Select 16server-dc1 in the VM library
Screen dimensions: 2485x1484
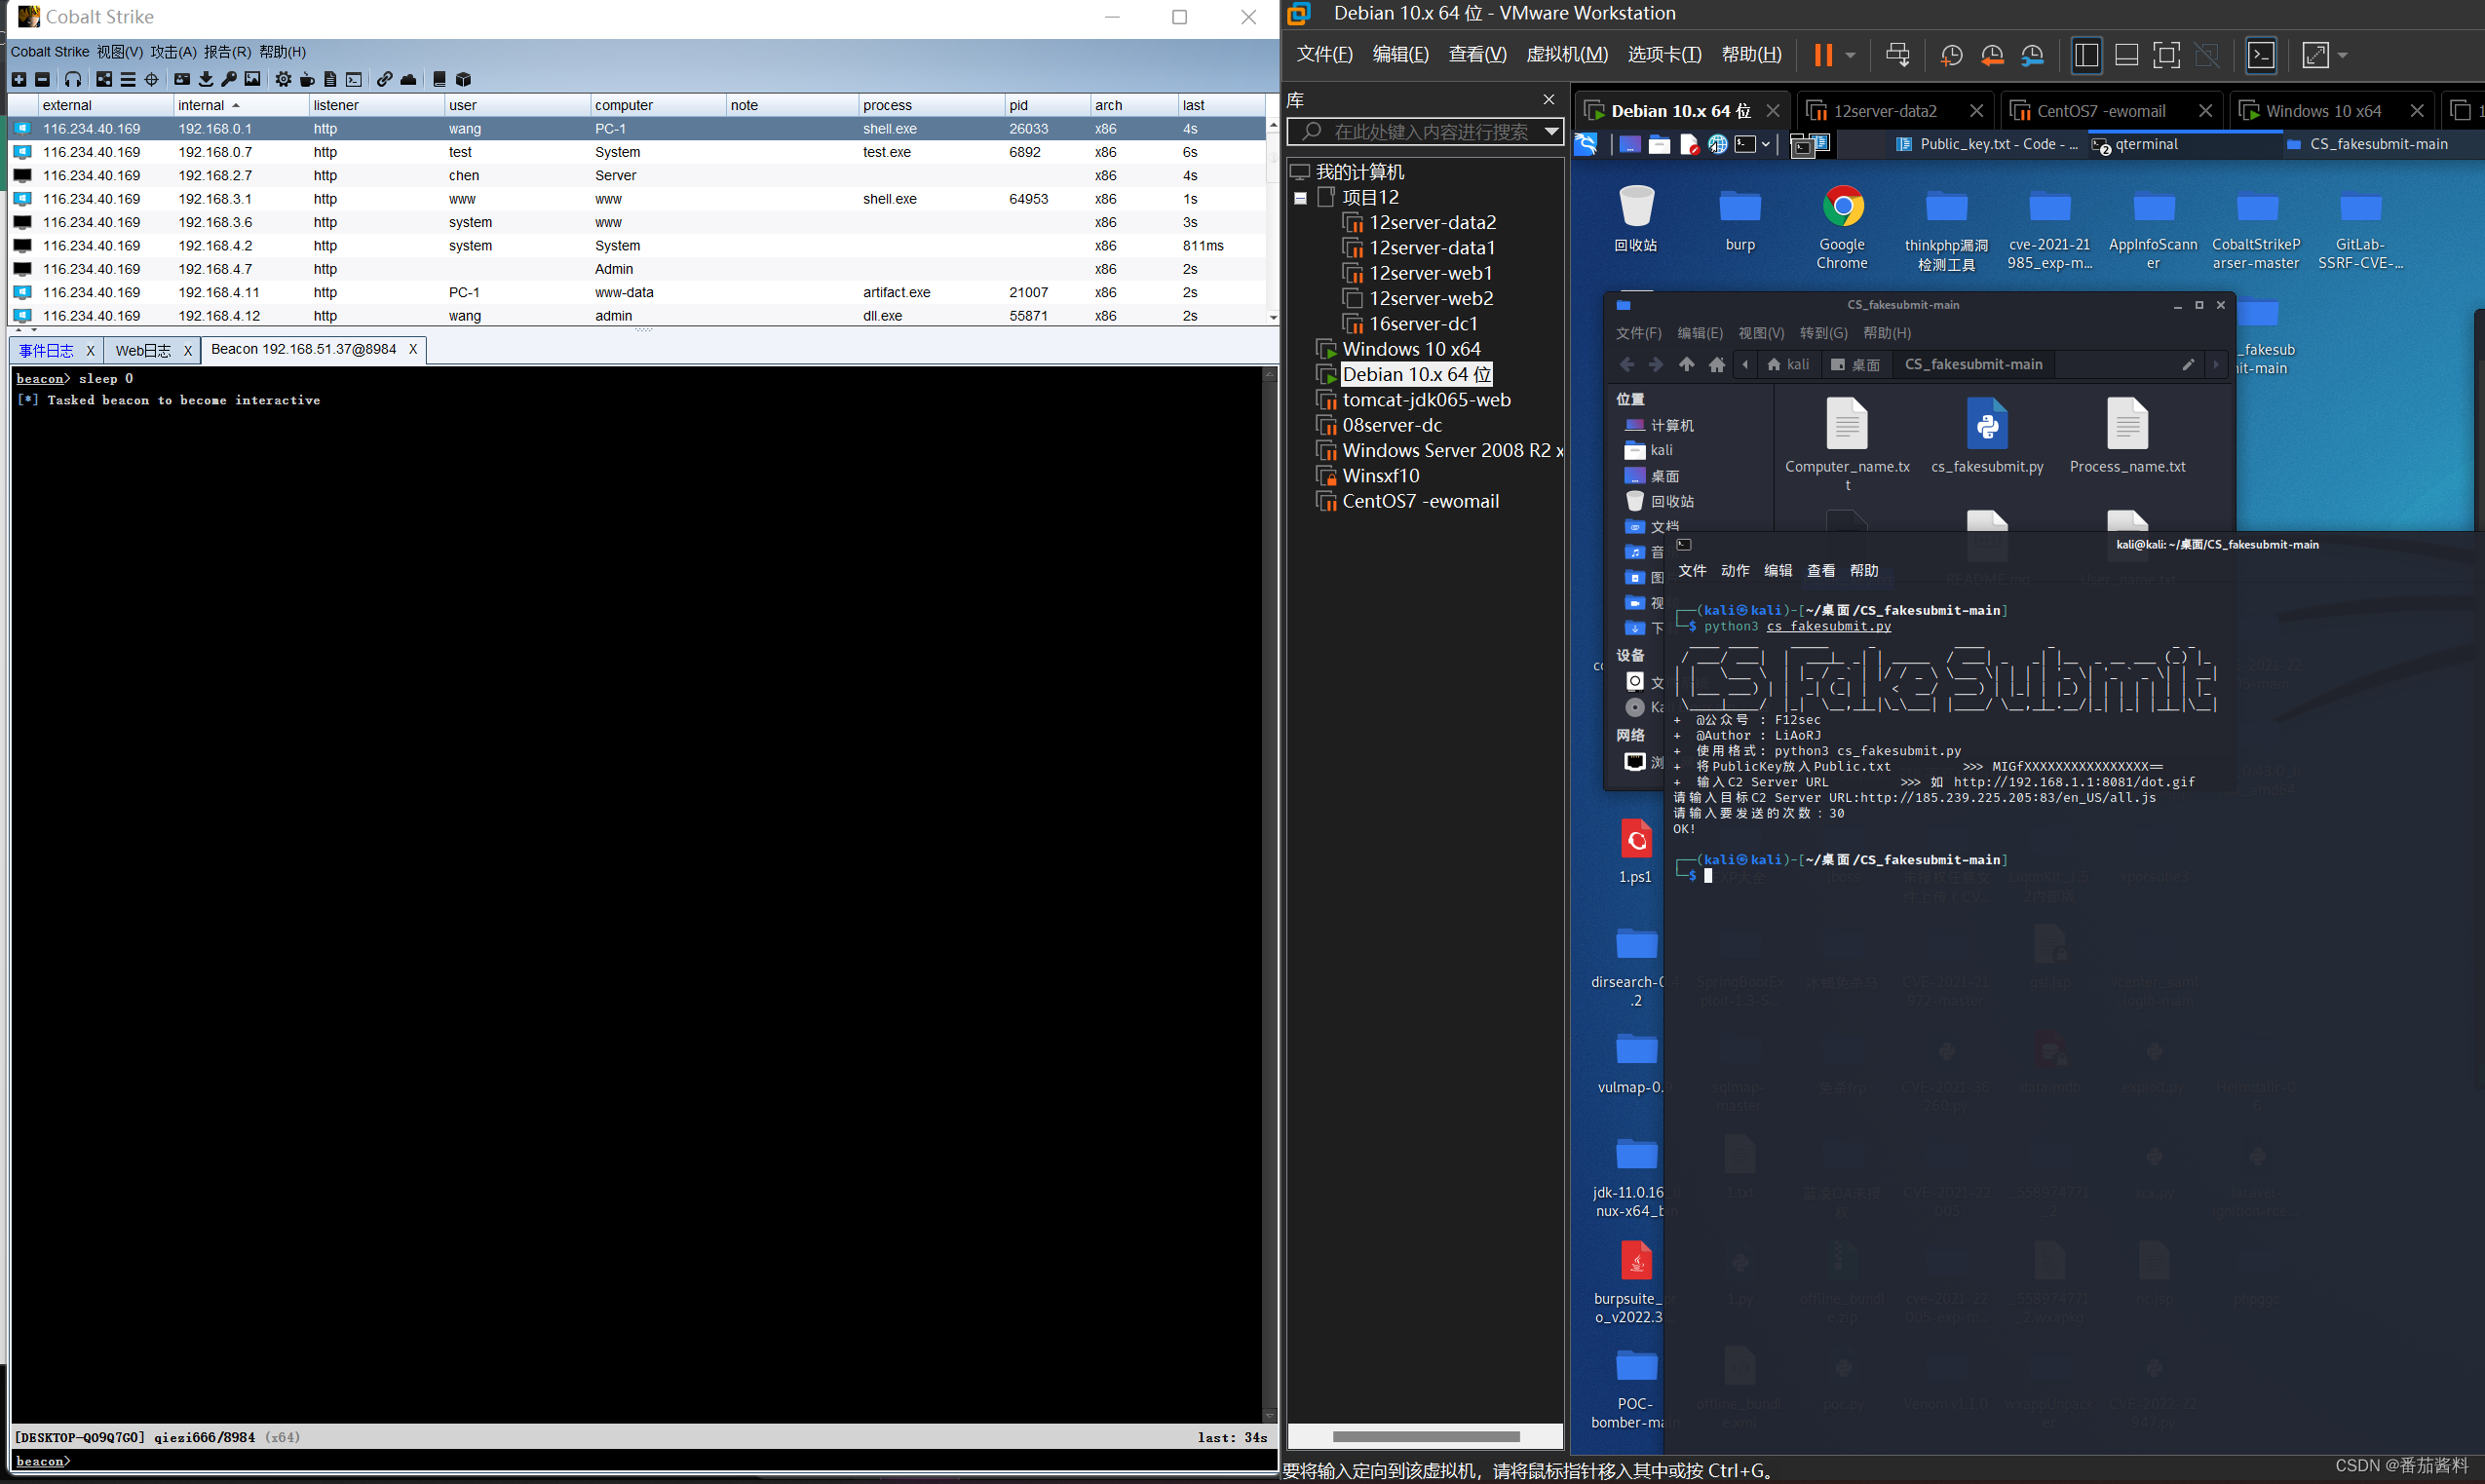[x=1422, y=324]
